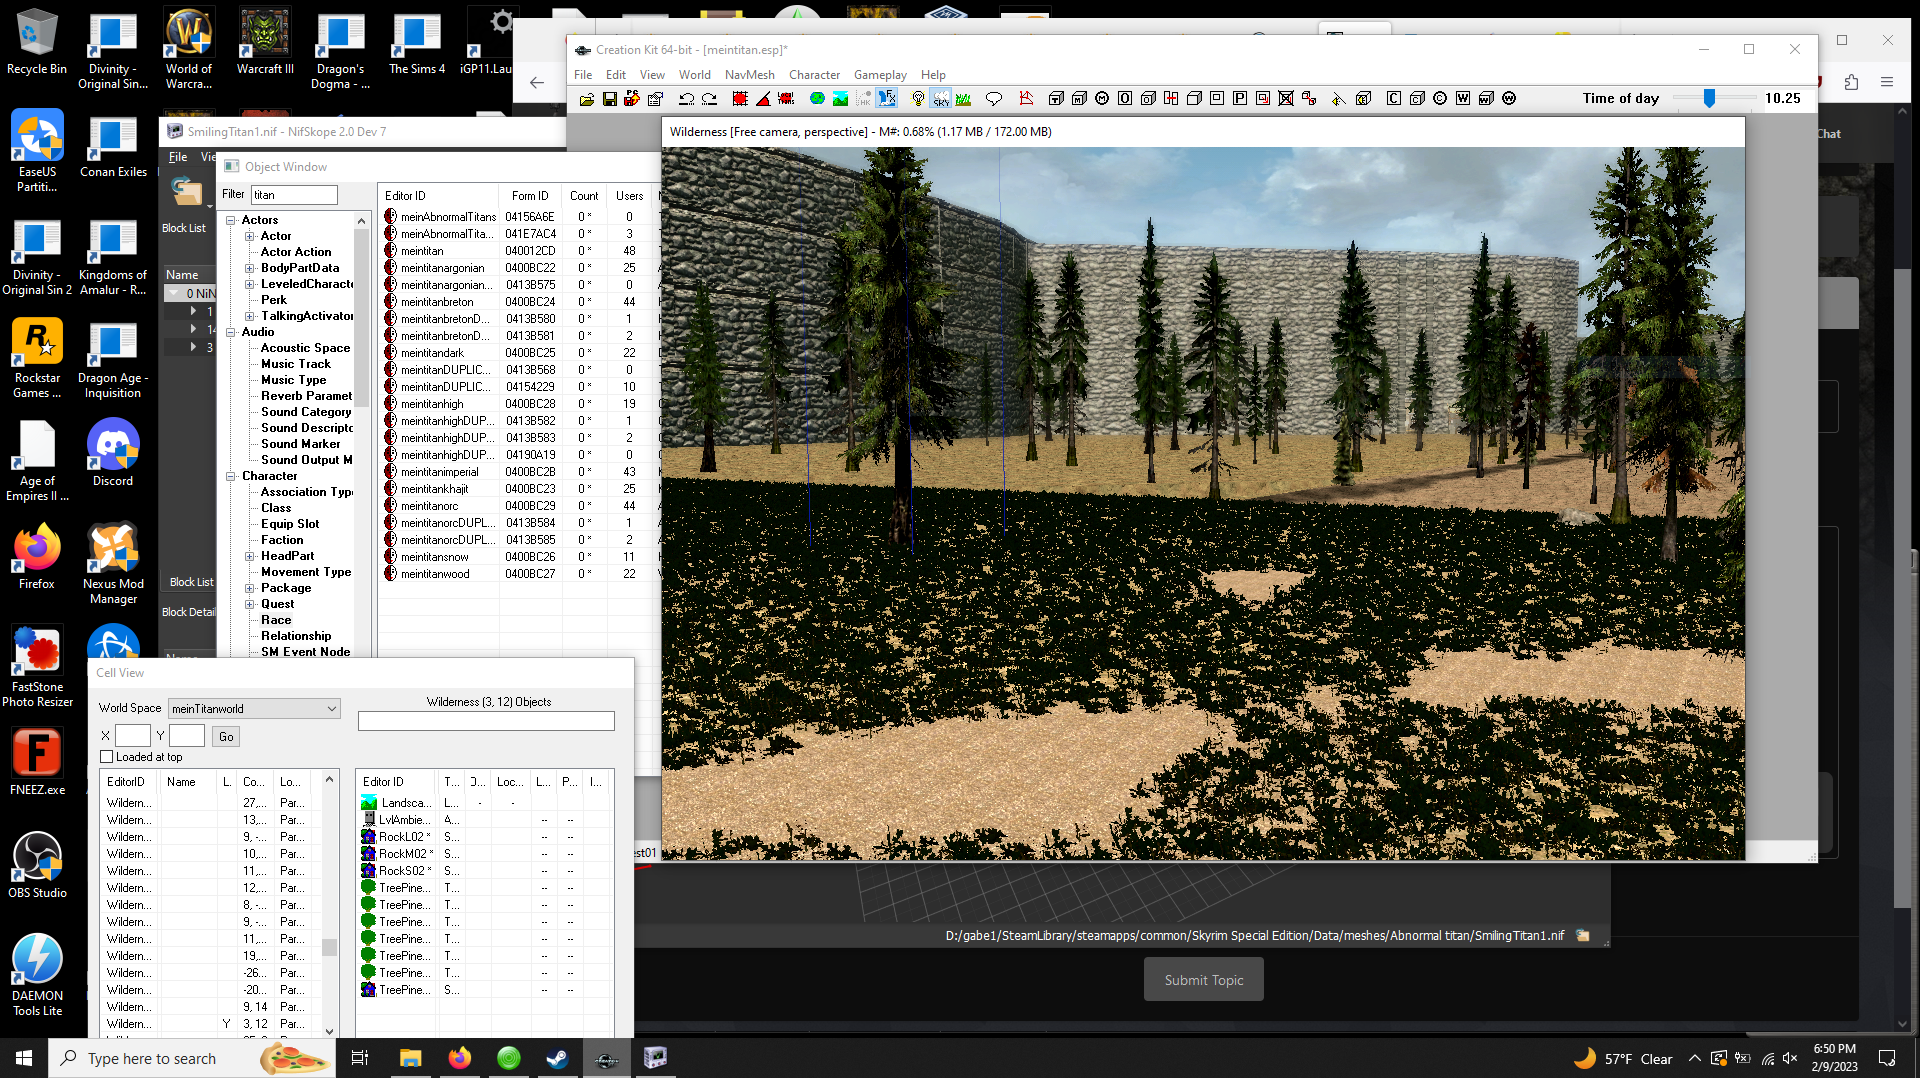The height and width of the screenshot is (1078, 1920).
Task: Open the Gameplay menu
Action: pyautogui.click(x=880, y=75)
